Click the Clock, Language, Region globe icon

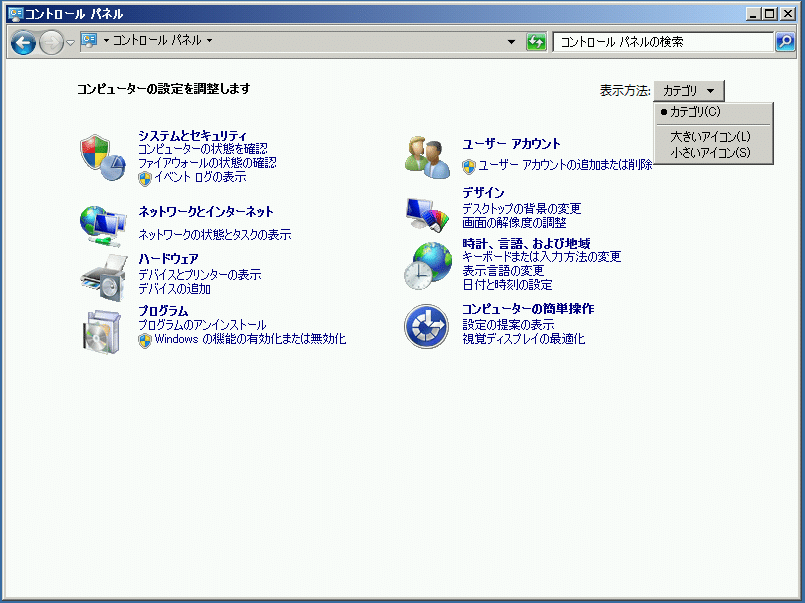tap(428, 266)
